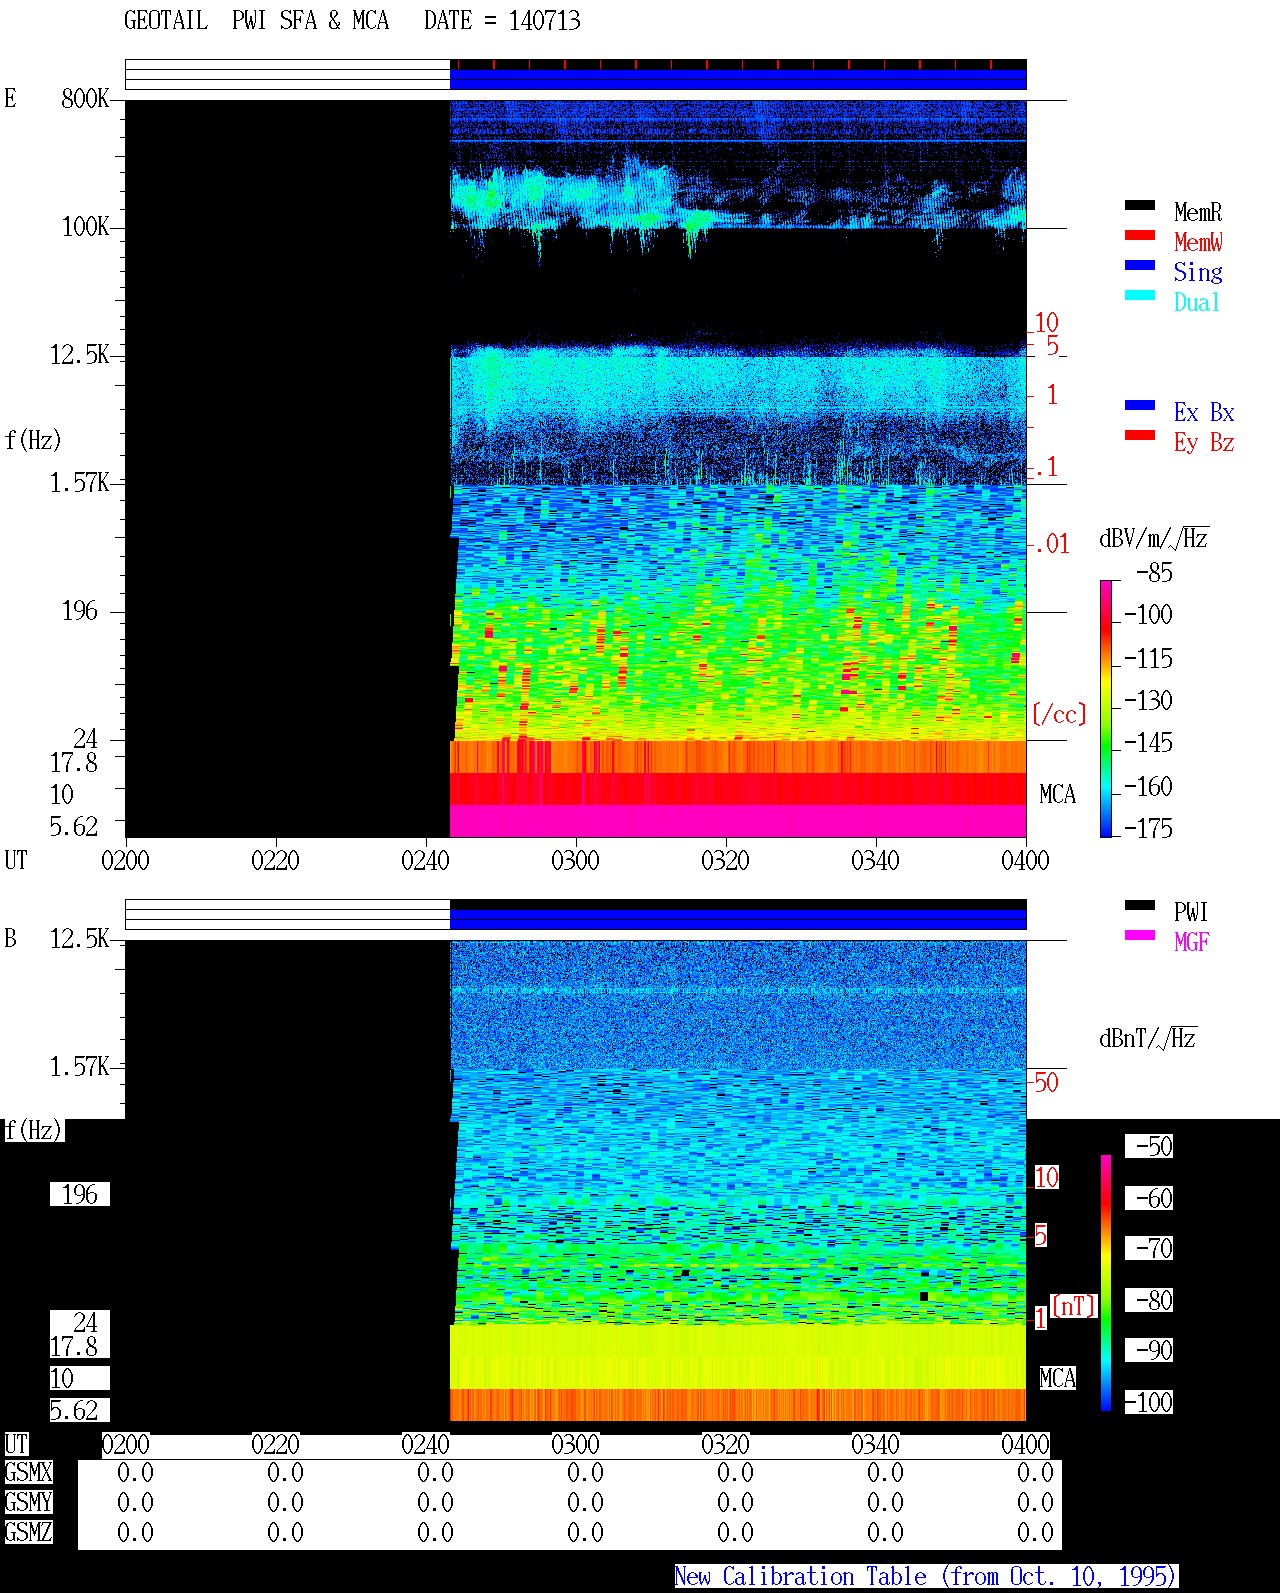The width and height of the screenshot is (1280, 1593).
Task: Click the black MemR legend swatch
Action: click(1140, 205)
